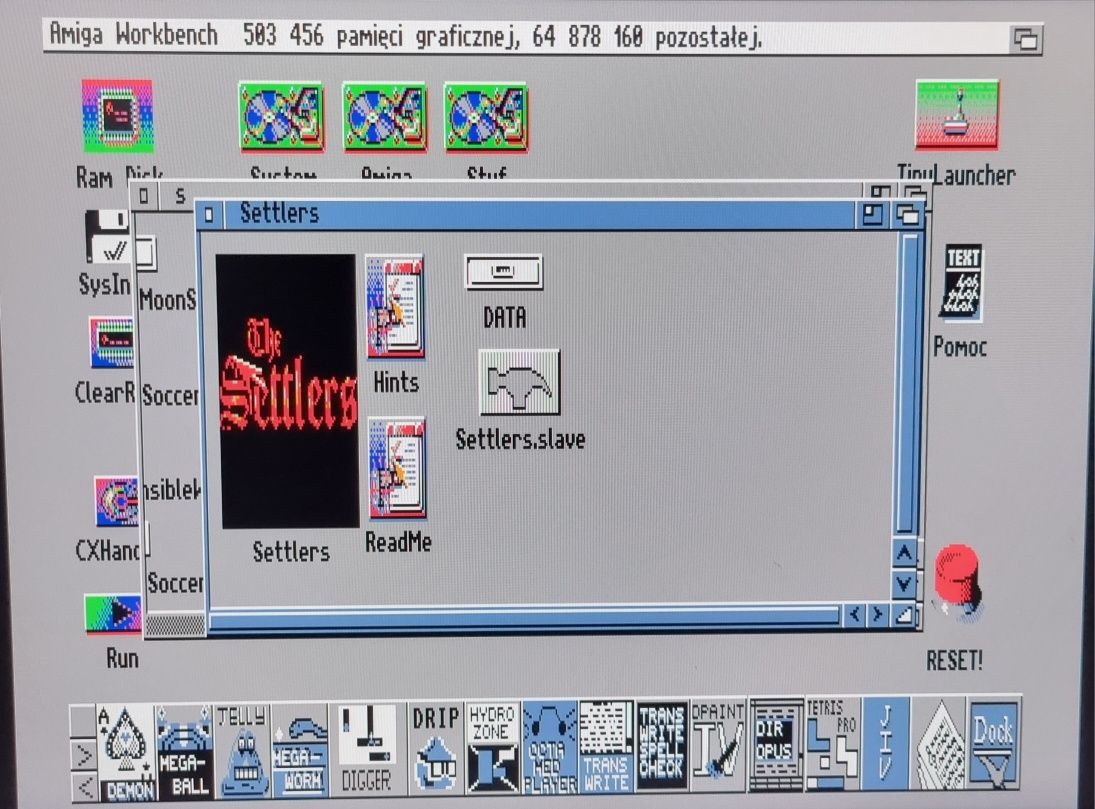Start Digger from the dock

(367, 749)
